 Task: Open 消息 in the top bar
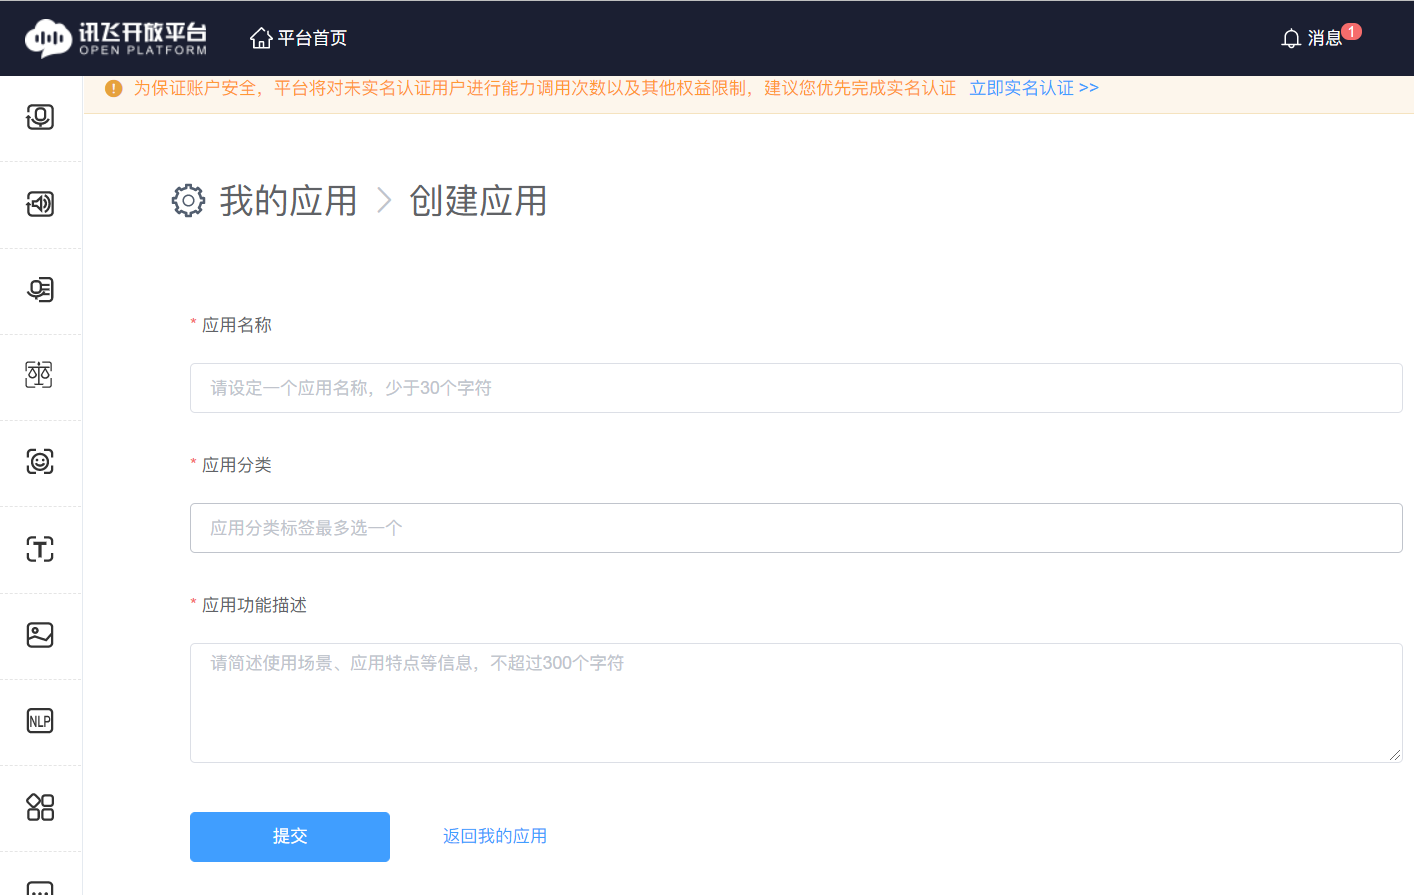point(1324,38)
